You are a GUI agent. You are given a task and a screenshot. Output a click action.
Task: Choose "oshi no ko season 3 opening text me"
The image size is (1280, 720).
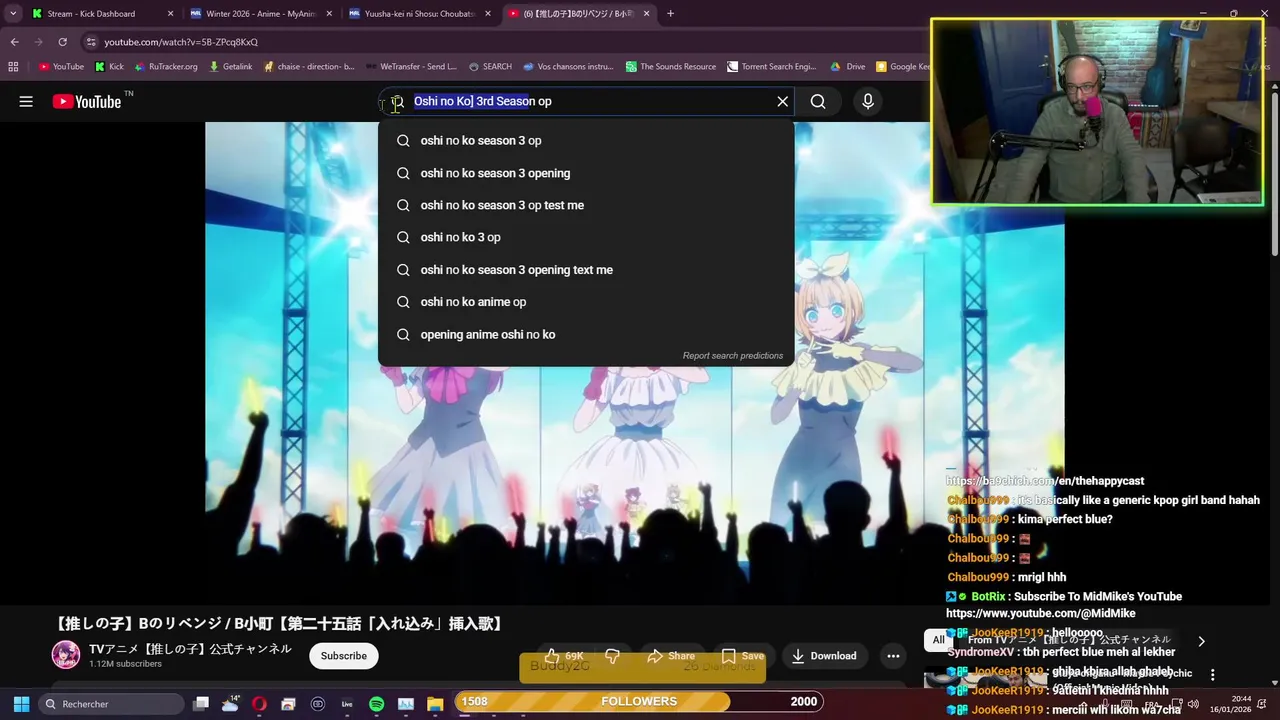point(586,270)
